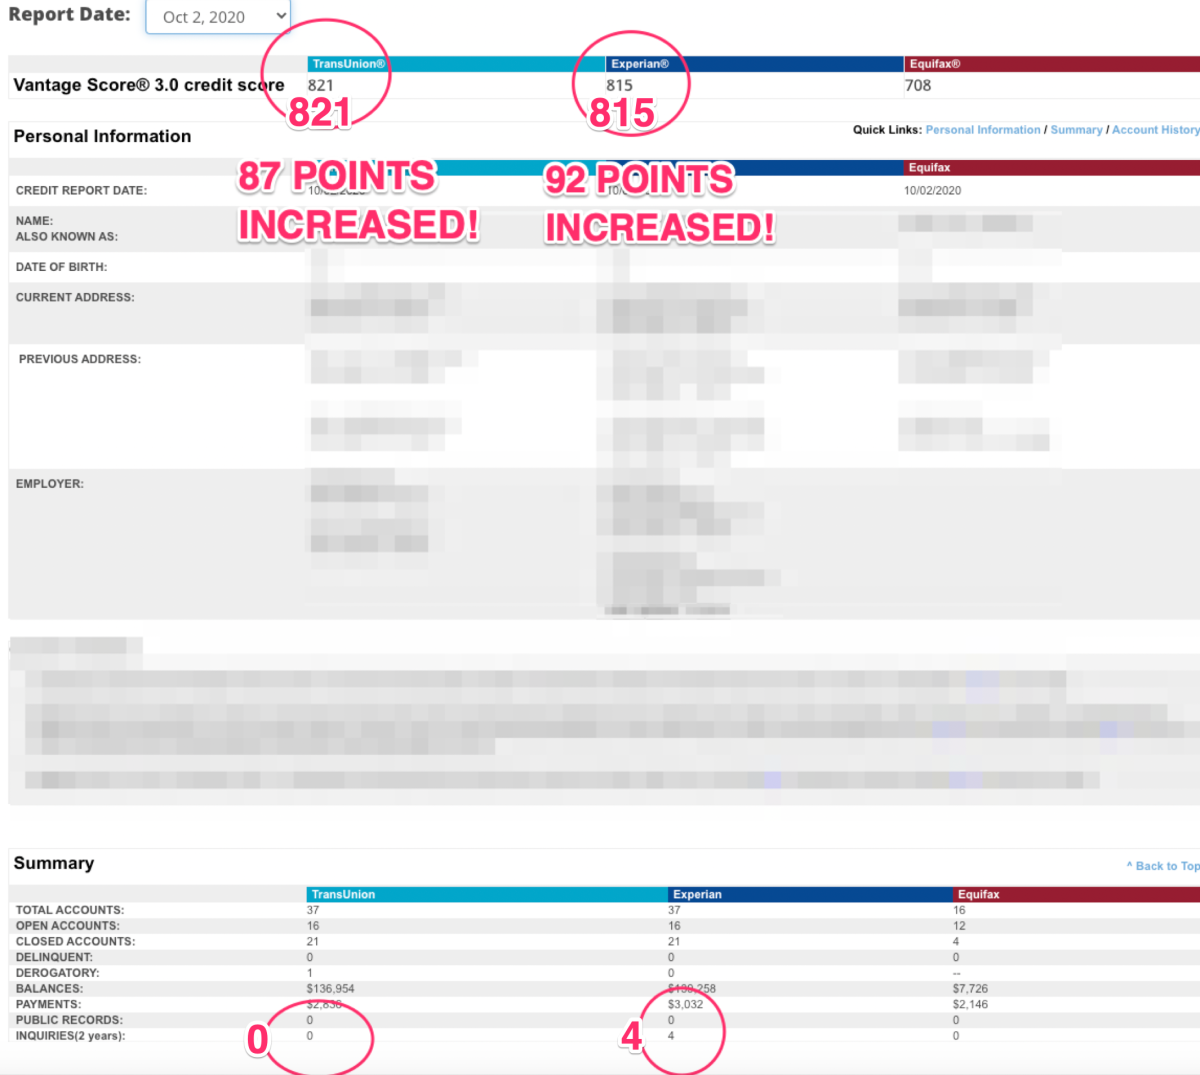Screen dimensions: 1200x1075
Task: Select Experian header in Summary table
Action: [x=697, y=895]
